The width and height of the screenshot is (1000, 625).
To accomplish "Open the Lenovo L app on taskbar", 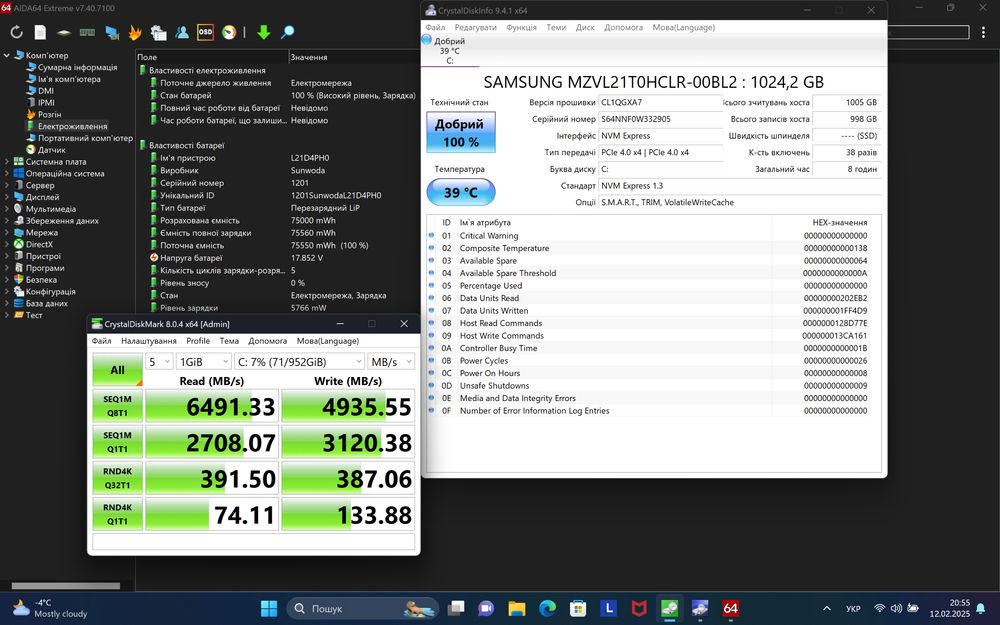I will coord(608,608).
